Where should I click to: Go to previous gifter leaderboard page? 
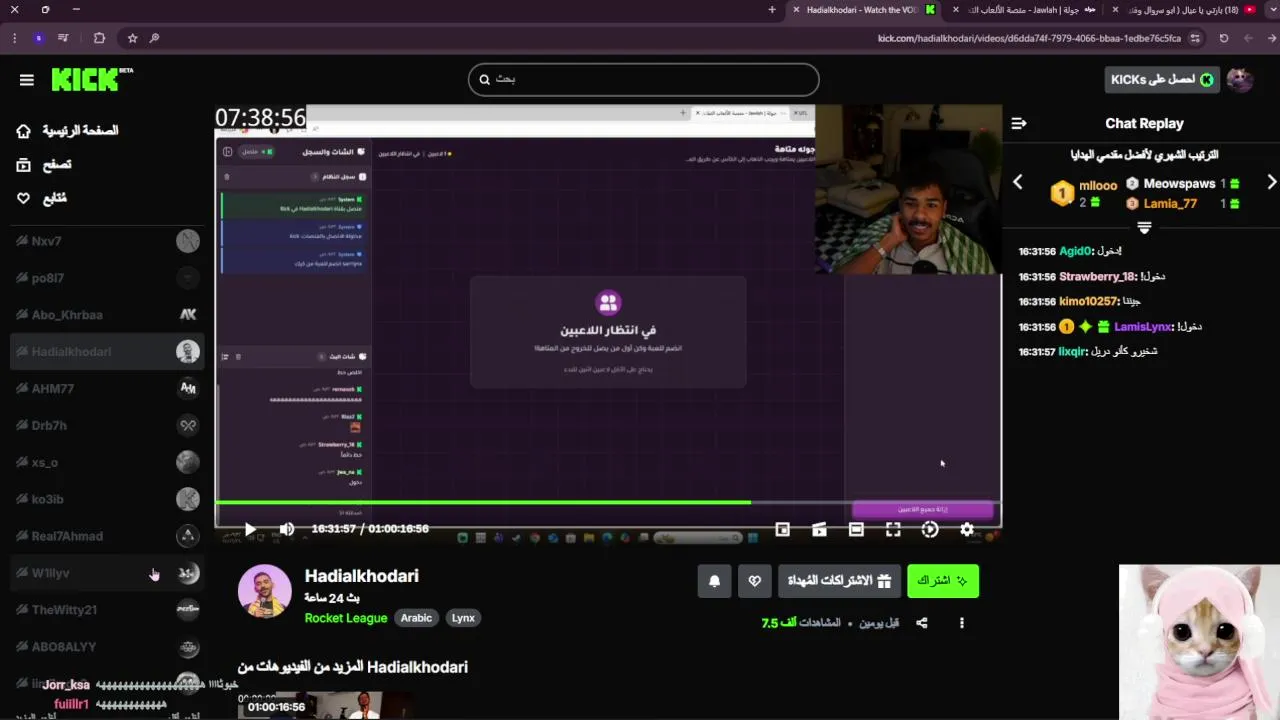[1018, 182]
